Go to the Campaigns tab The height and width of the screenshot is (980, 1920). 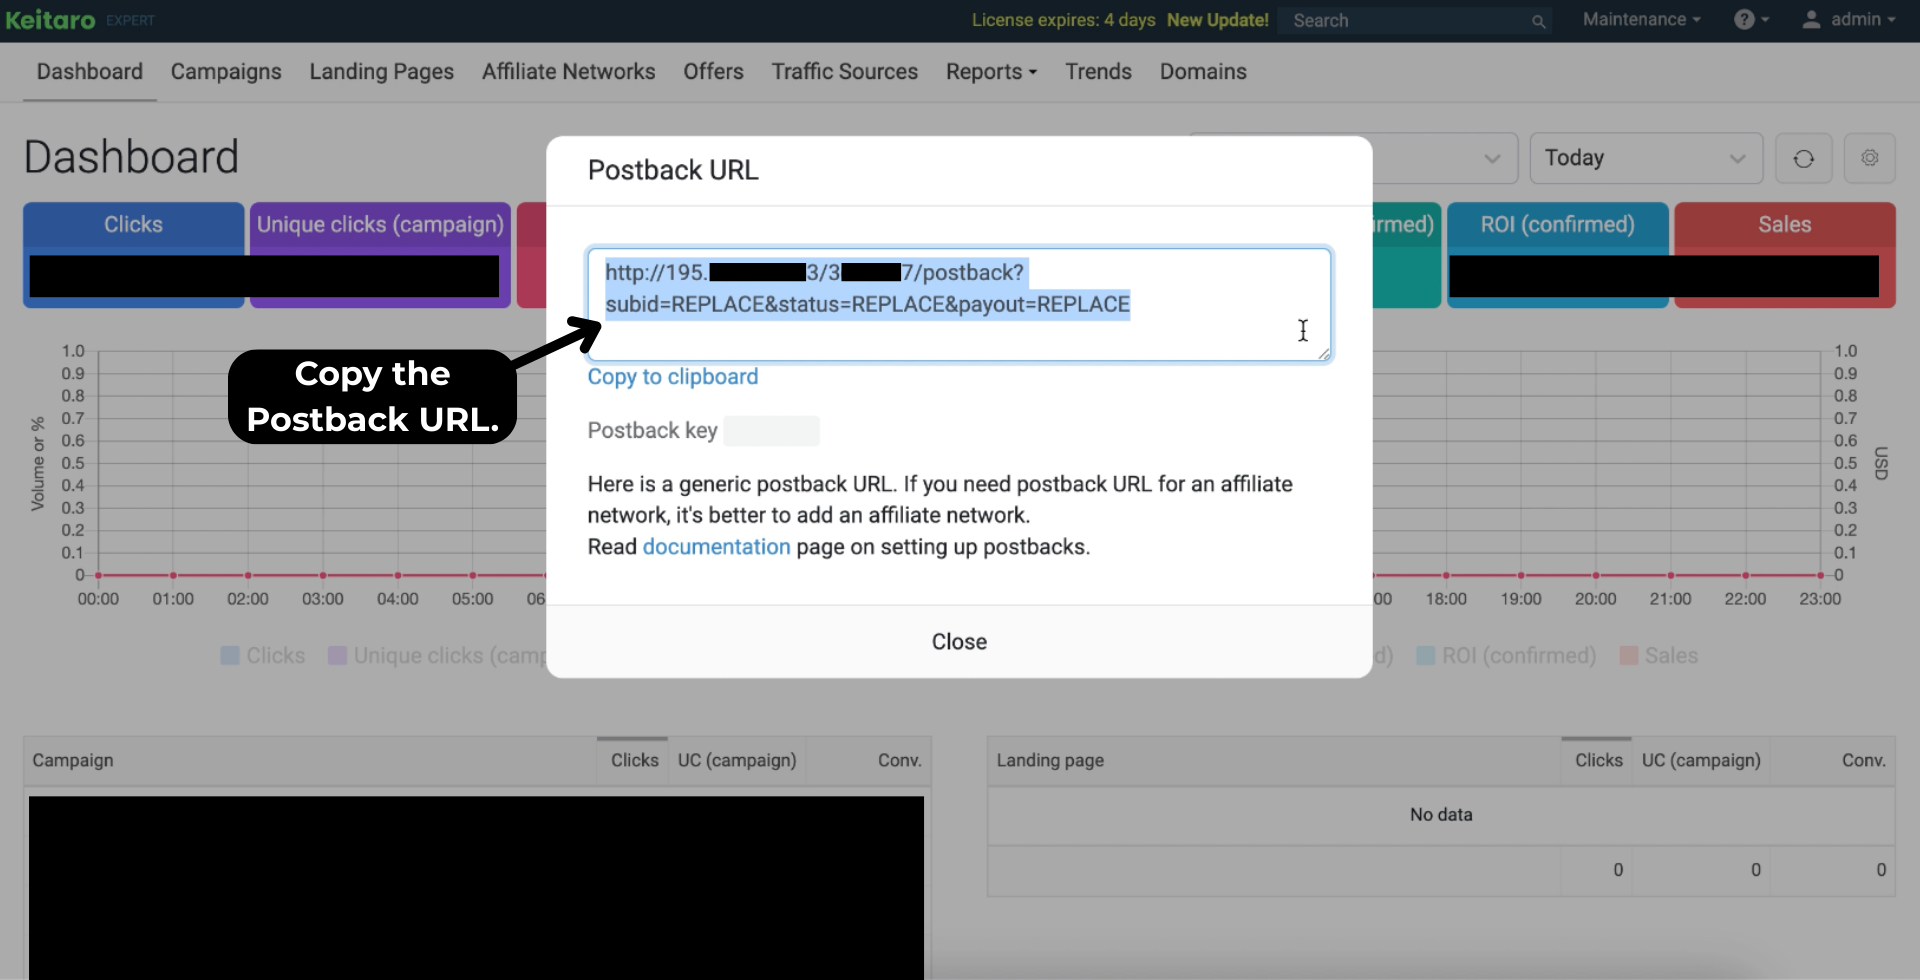tap(226, 72)
